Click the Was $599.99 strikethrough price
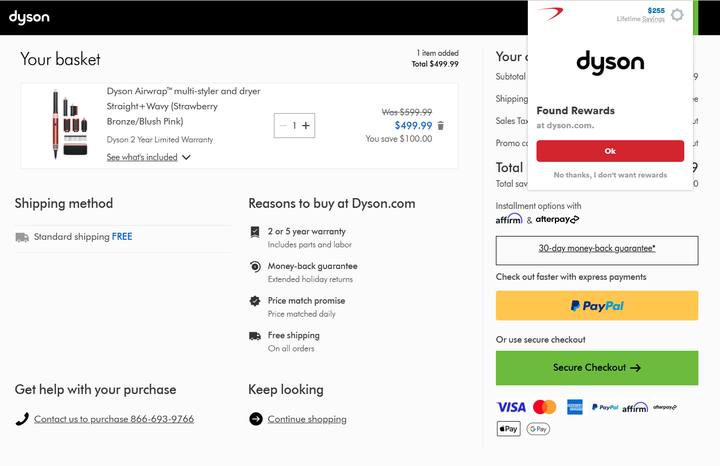 click(407, 112)
